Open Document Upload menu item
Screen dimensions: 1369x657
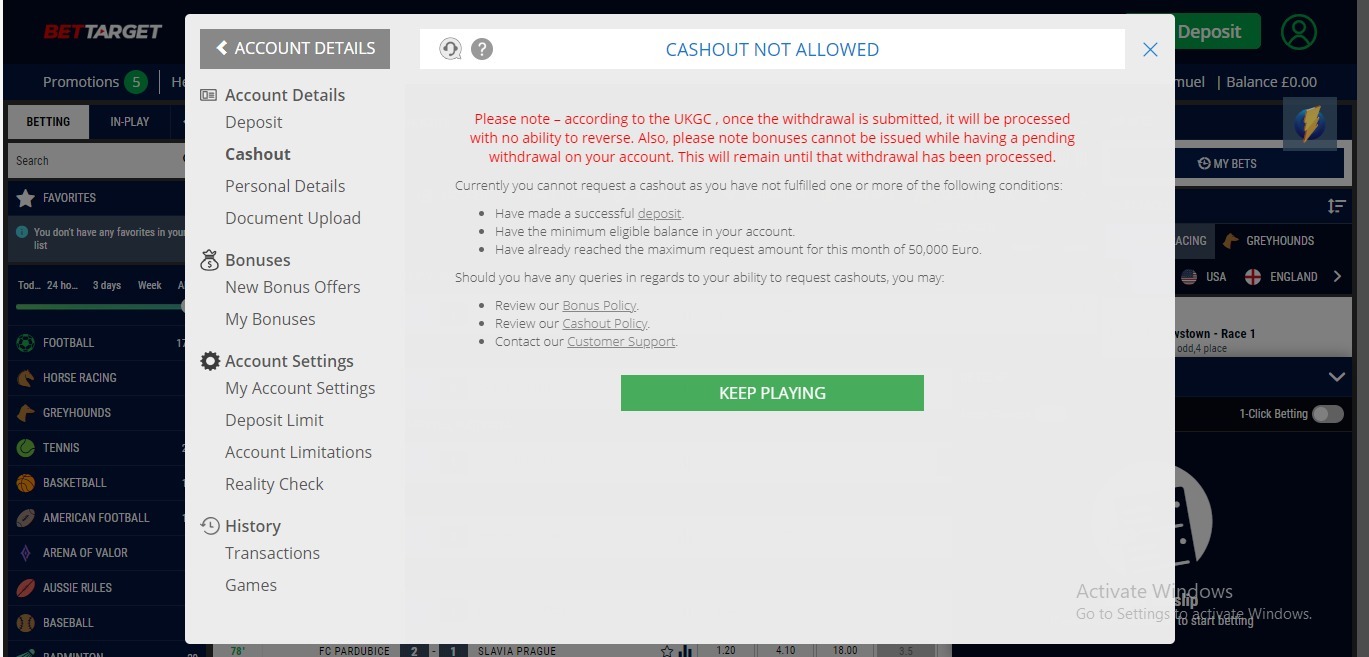tap(293, 218)
